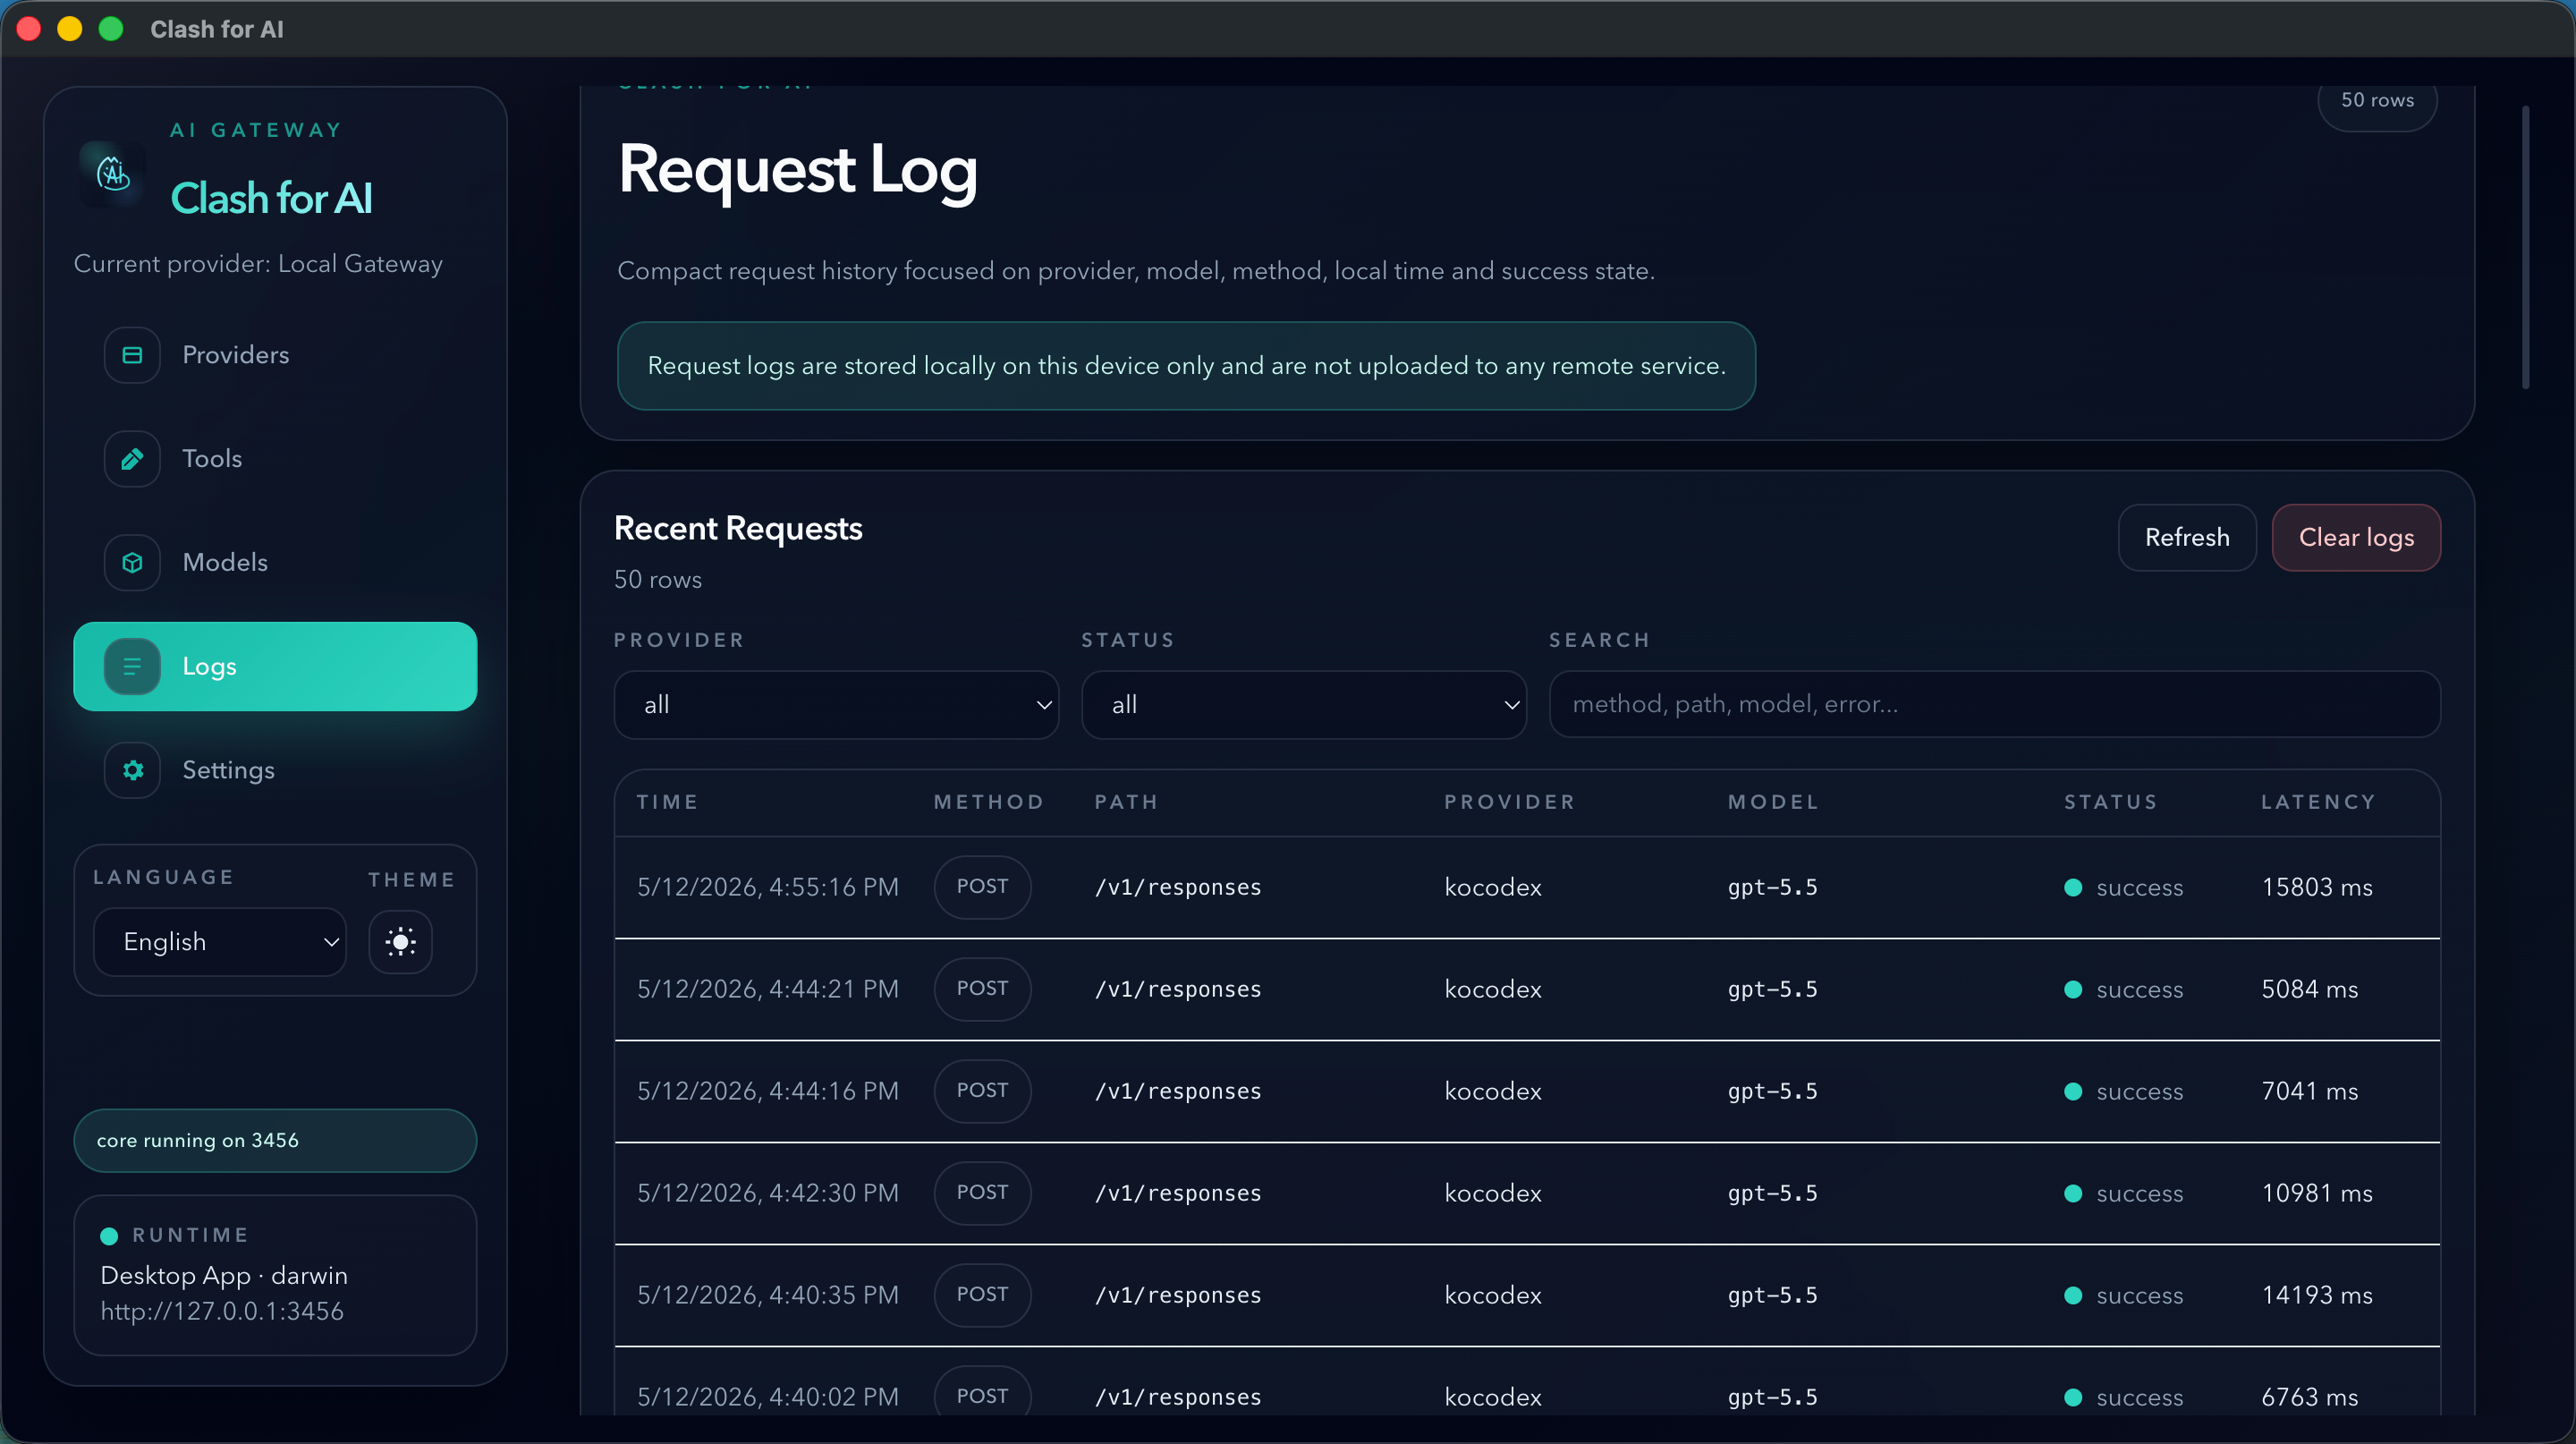Click the success status dot in the 7041 ms row

[x=2073, y=1092]
